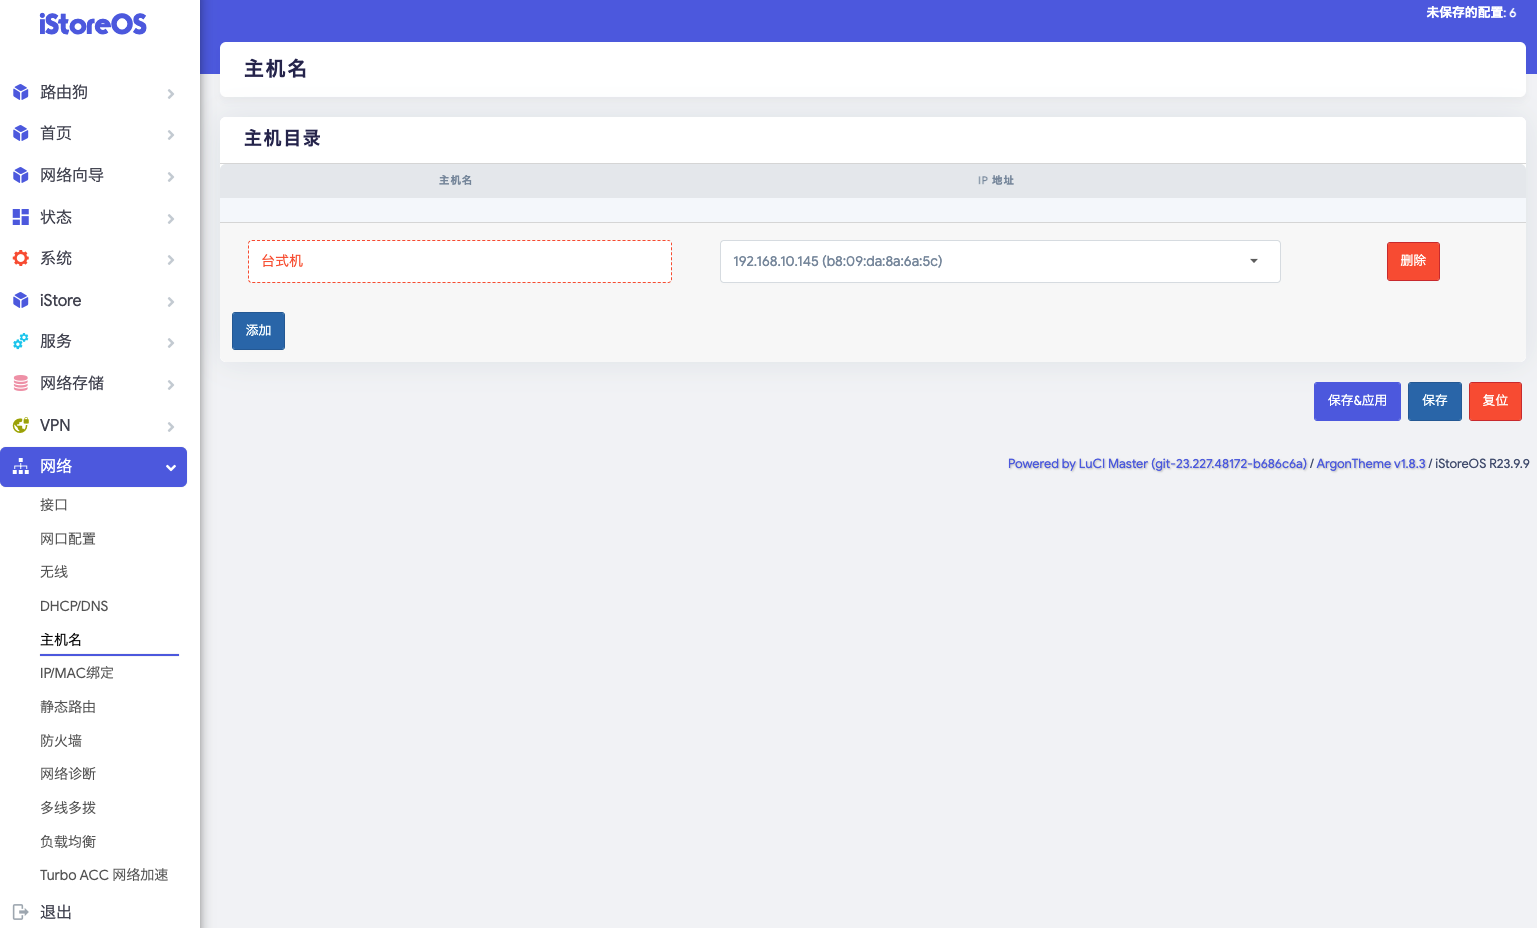Open the 防火墙 menu item
1537x928 pixels.
point(61,740)
